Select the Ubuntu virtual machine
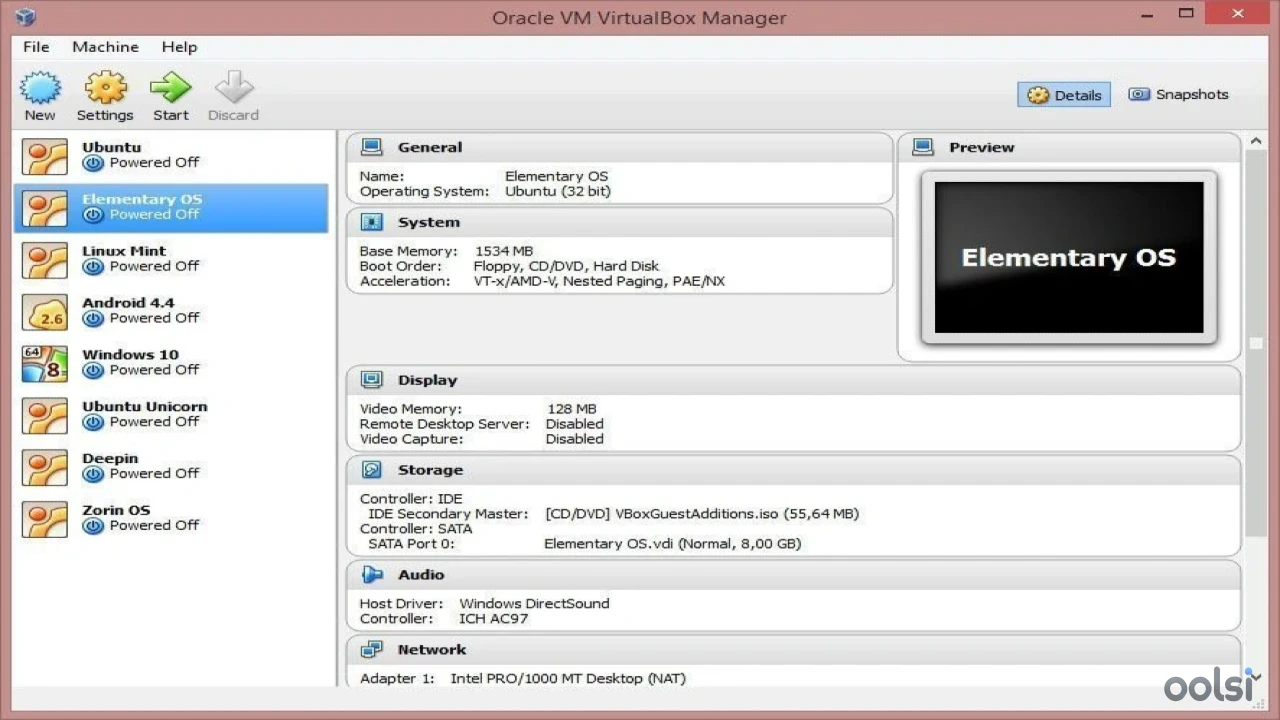The image size is (1280, 720). (x=171, y=156)
